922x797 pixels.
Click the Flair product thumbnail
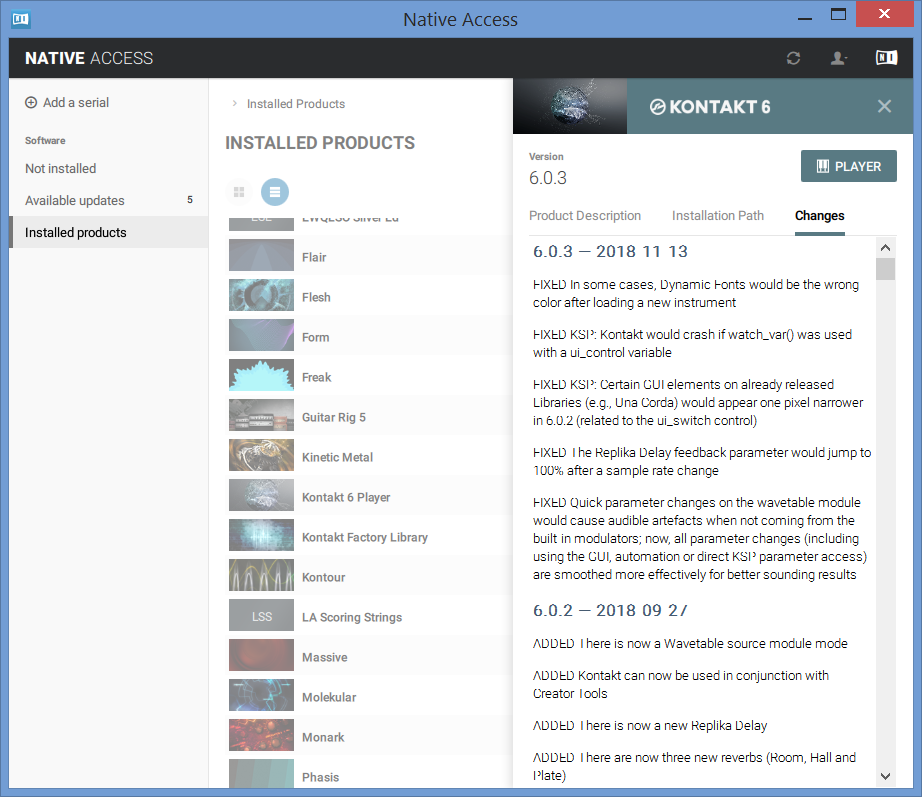pyautogui.click(x=261, y=255)
